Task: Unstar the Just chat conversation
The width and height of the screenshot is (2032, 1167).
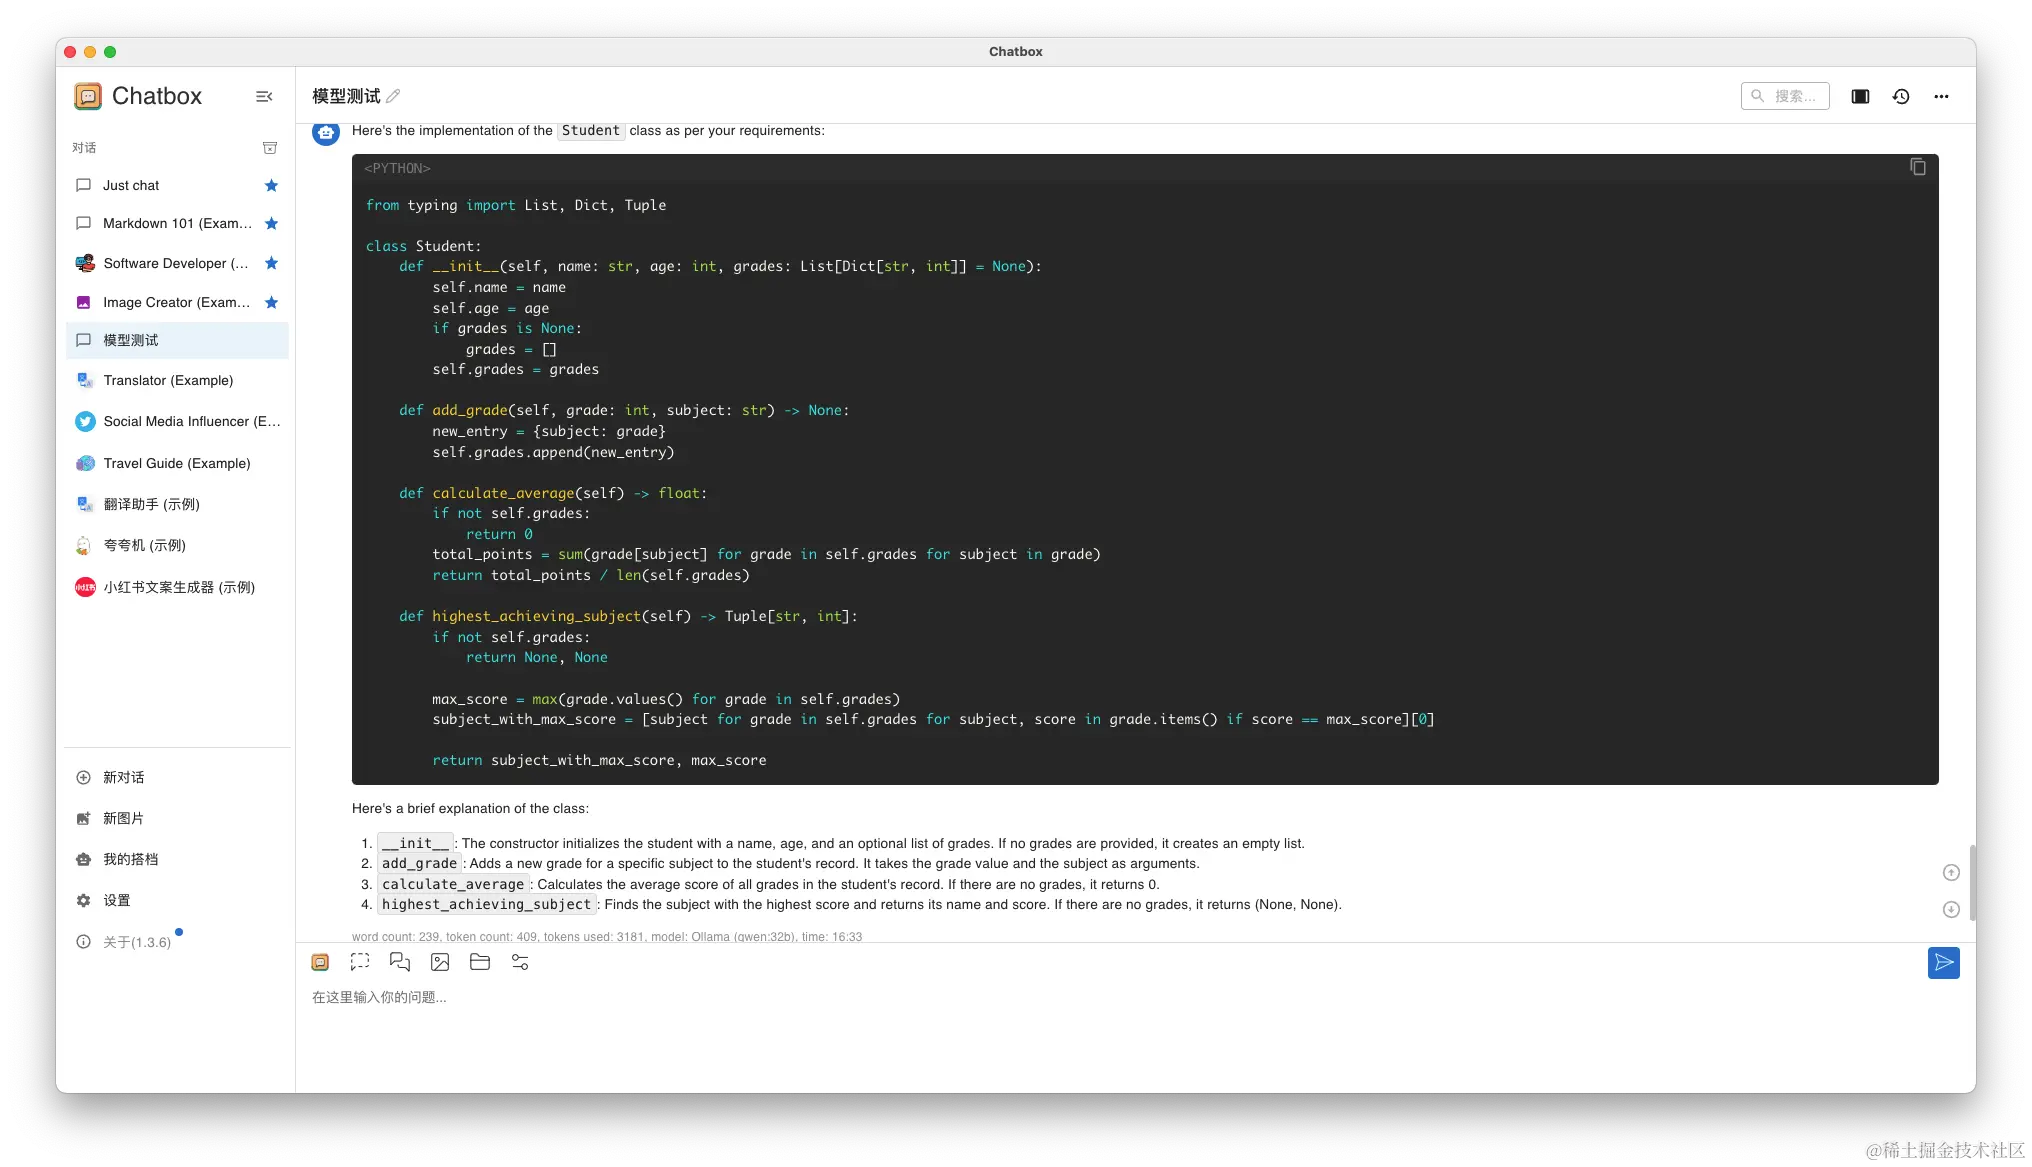Action: coord(271,186)
